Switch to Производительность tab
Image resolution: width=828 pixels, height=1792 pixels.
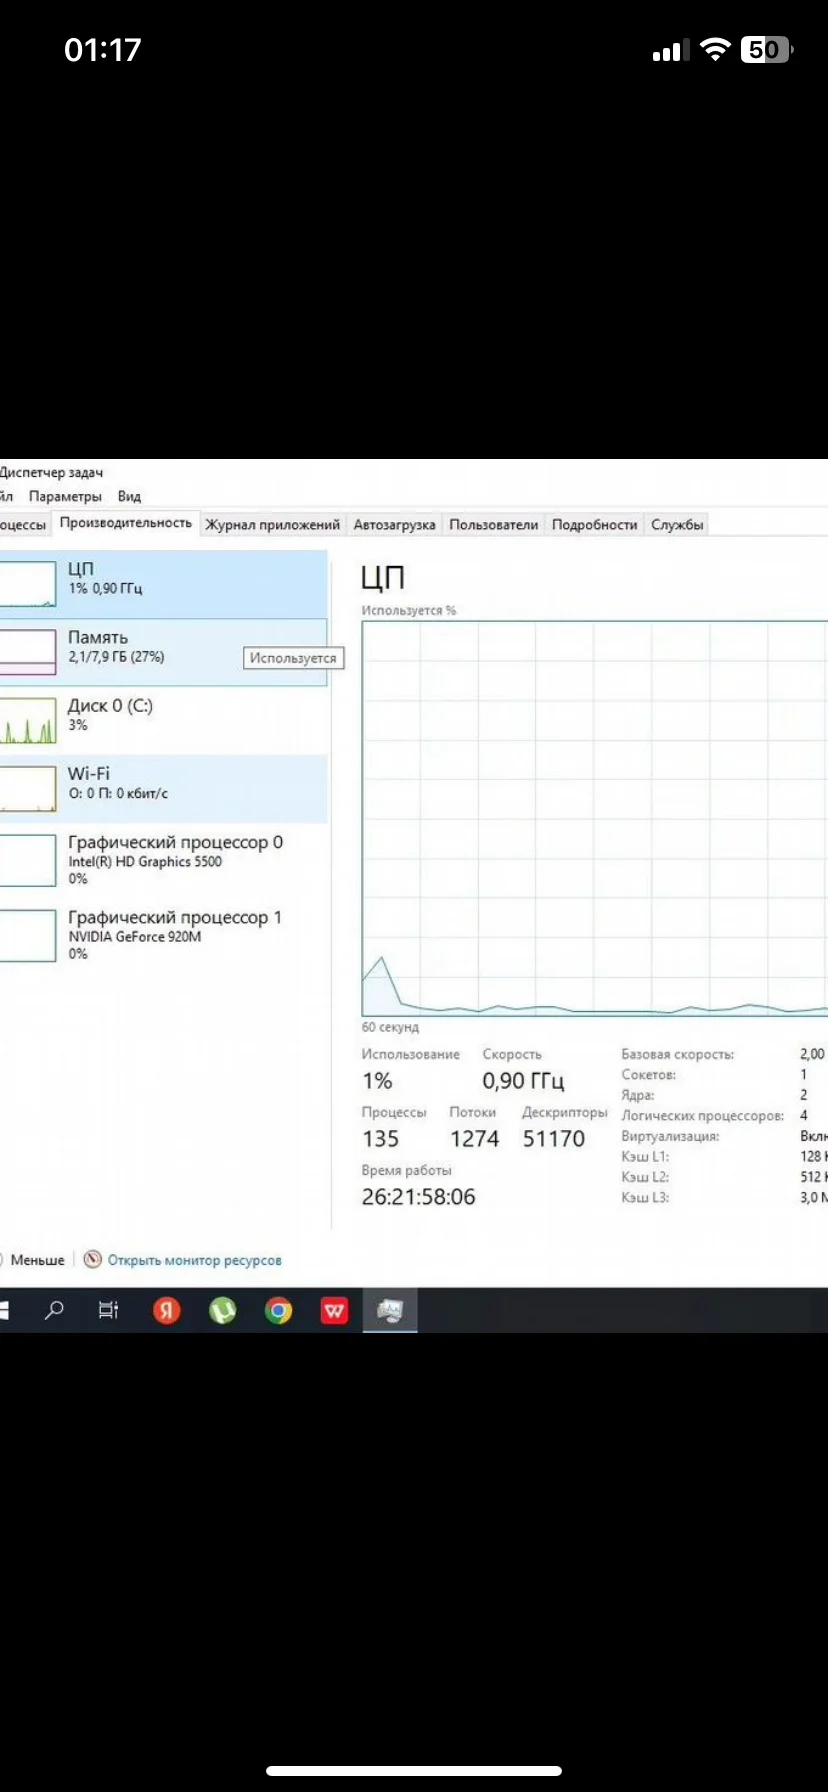click(x=125, y=523)
